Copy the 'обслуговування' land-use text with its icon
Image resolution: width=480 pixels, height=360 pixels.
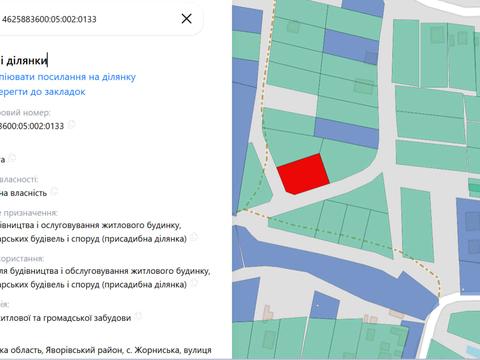click(x=193, y=283)
